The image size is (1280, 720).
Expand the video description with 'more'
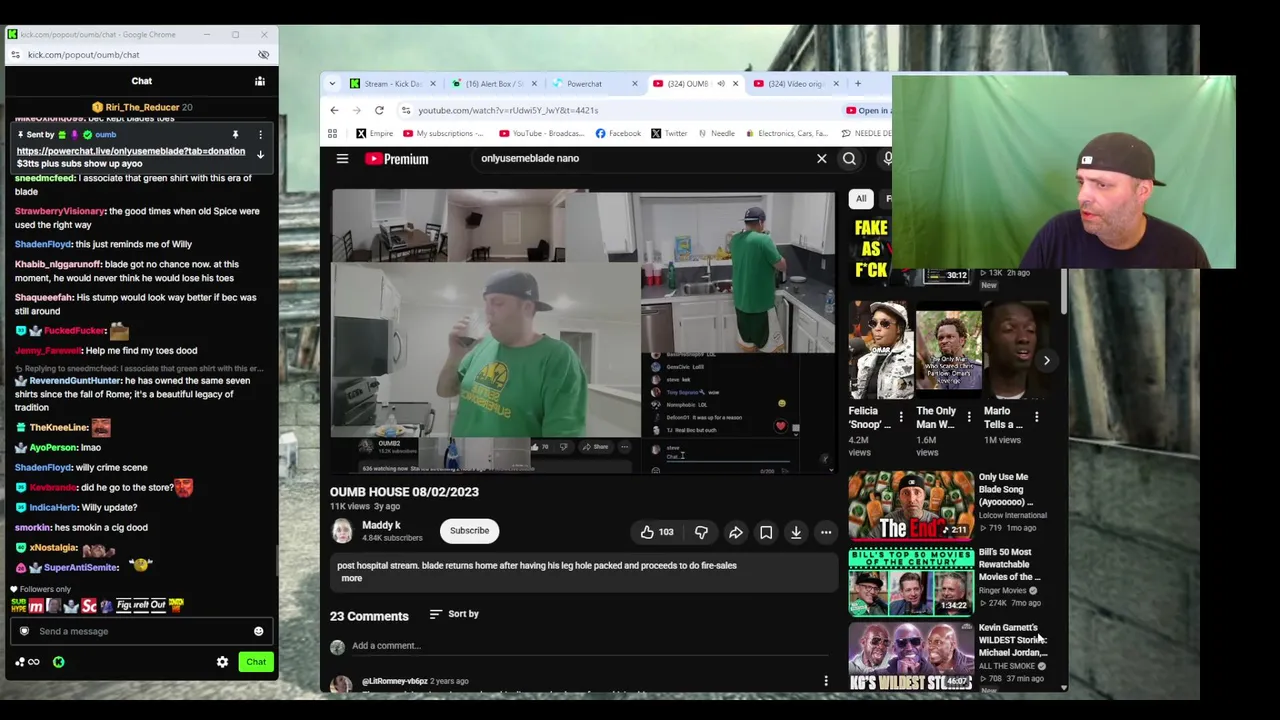click(351, 578)
